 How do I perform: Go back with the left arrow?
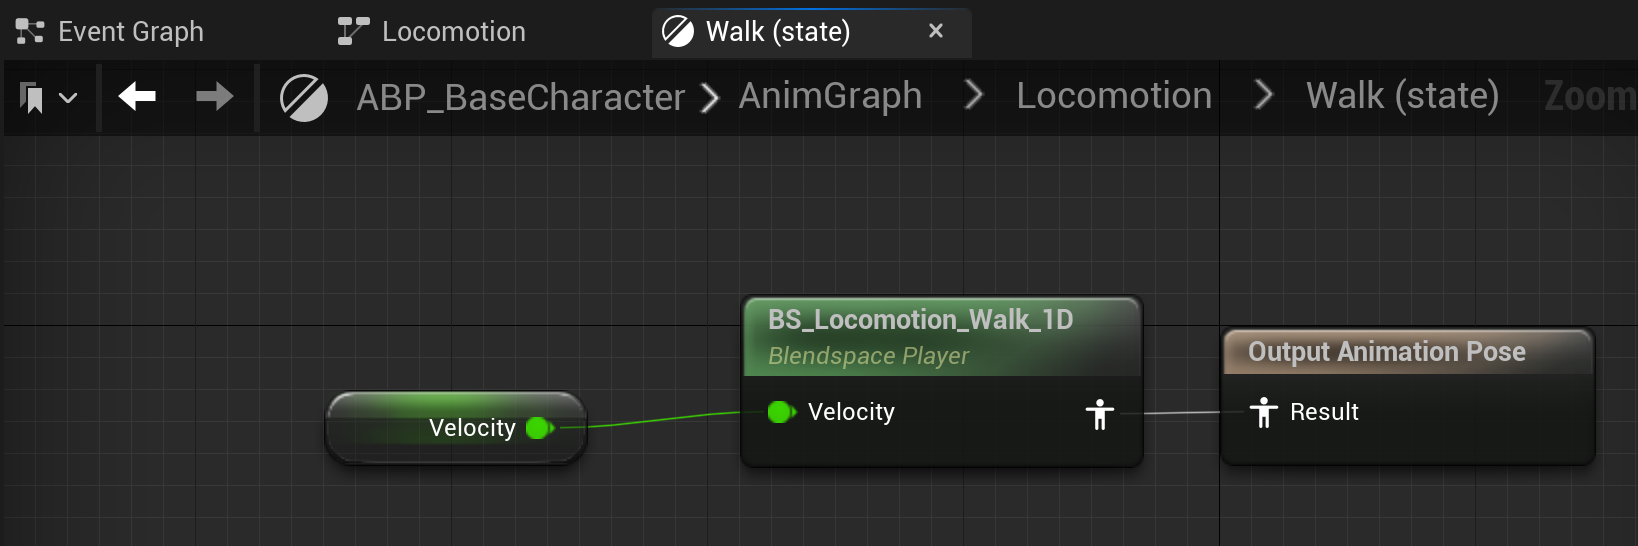pyautogui.click(x=137, y=97)
